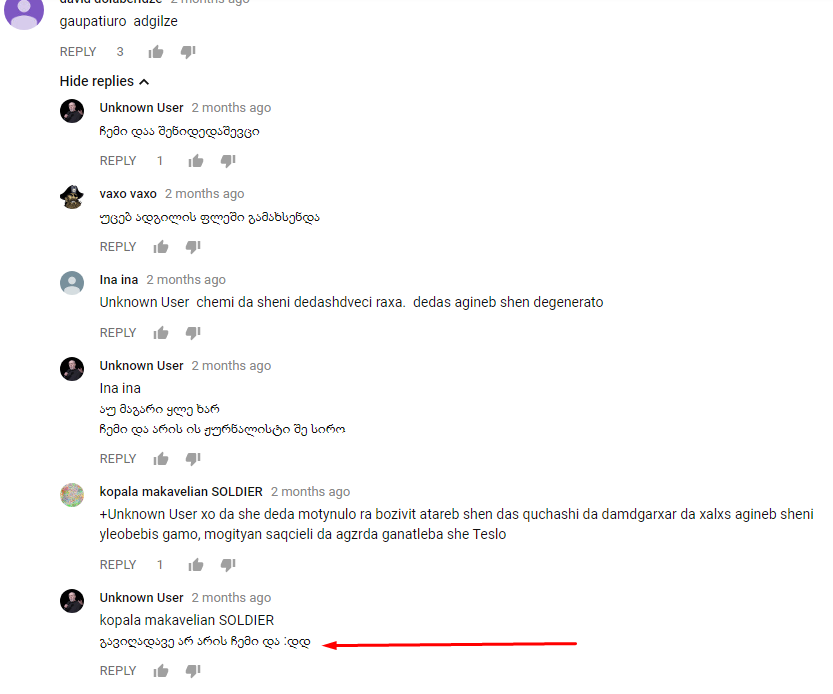Like vaxo vaxo's reply
This screenshot has height=694, width=833.
coord(160,247)
